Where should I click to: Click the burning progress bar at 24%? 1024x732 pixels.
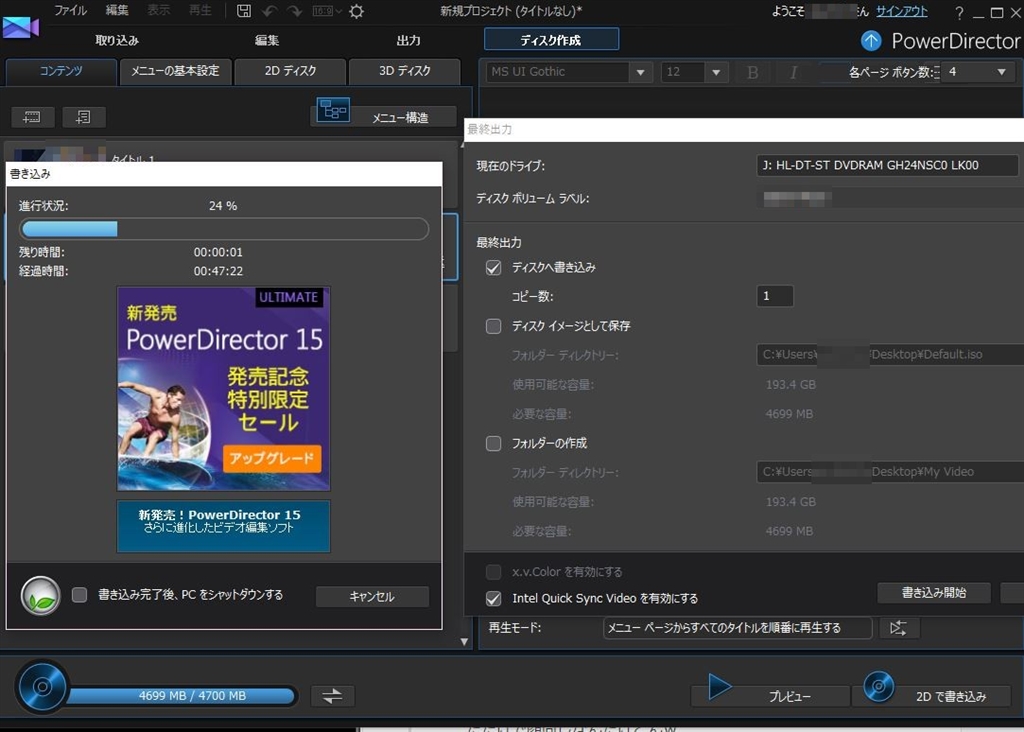tap(224, 229)
